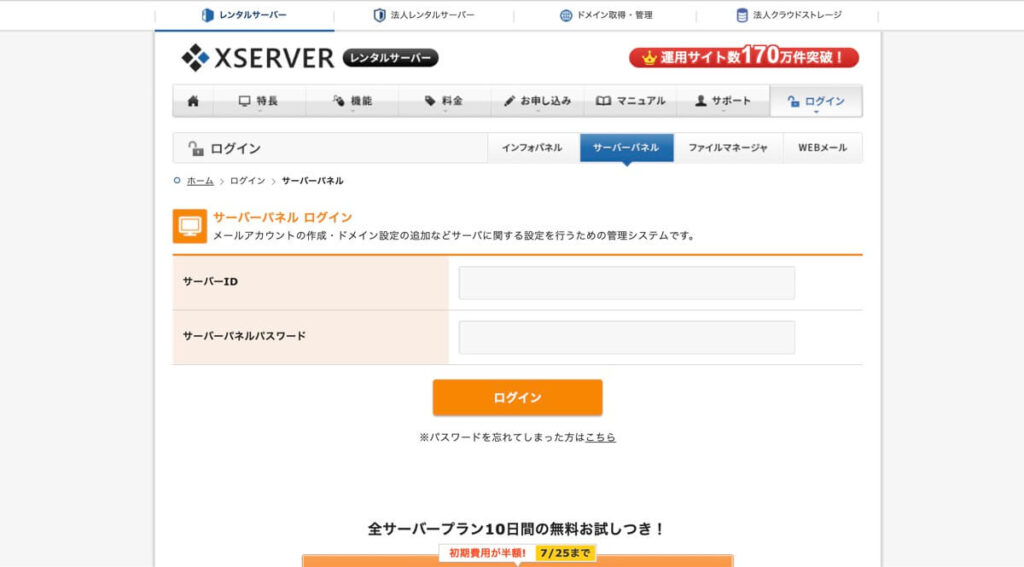The width and height of the screenshot is (1024, 567).
Task: Click the crown icon in red banner
Action: (x=648, y=58)
